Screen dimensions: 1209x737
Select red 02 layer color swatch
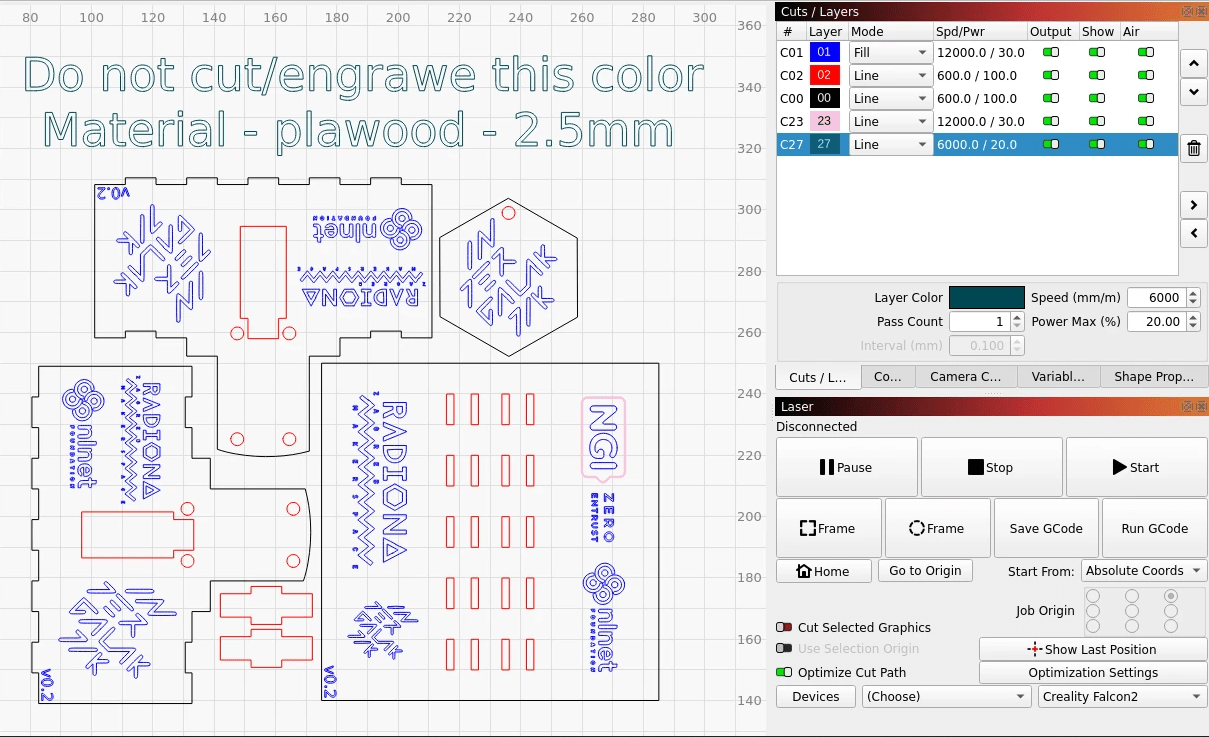point(825,75)
